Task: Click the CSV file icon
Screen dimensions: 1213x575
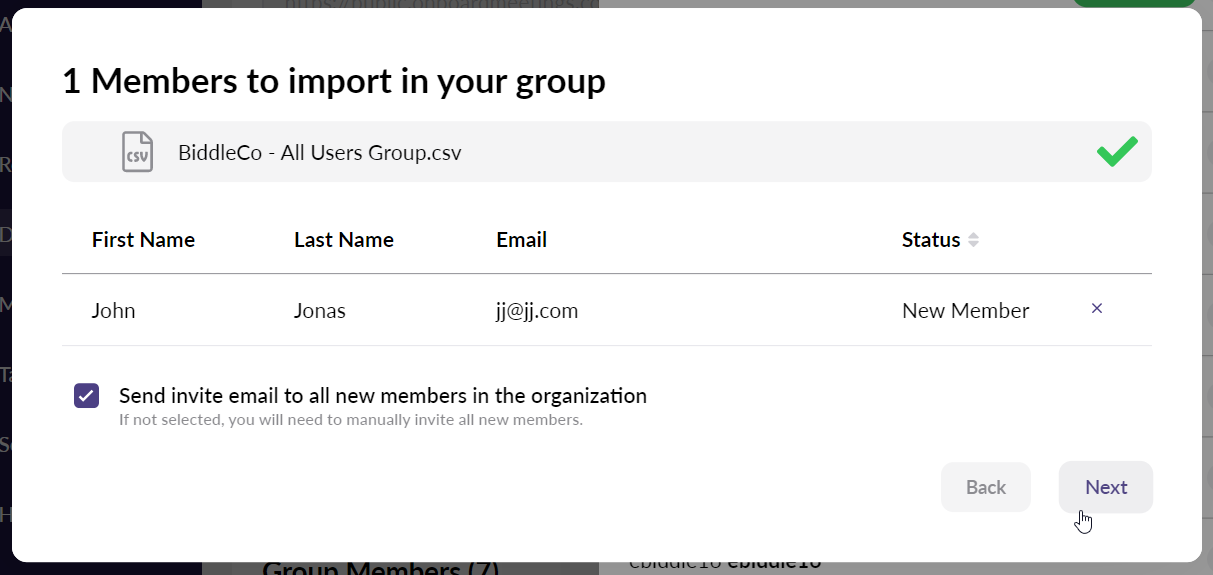Action: [x=137, y=152]
